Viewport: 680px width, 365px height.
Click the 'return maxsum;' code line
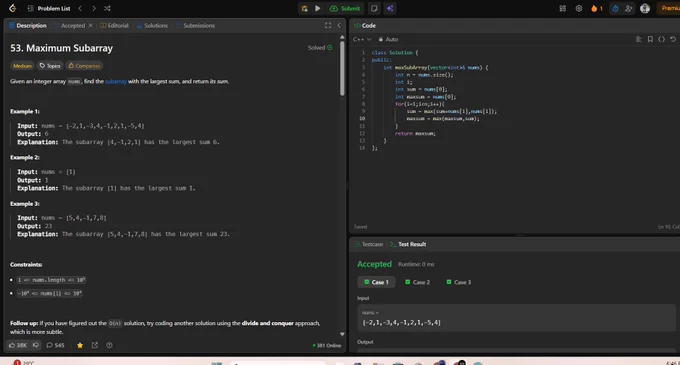point(415,134)
